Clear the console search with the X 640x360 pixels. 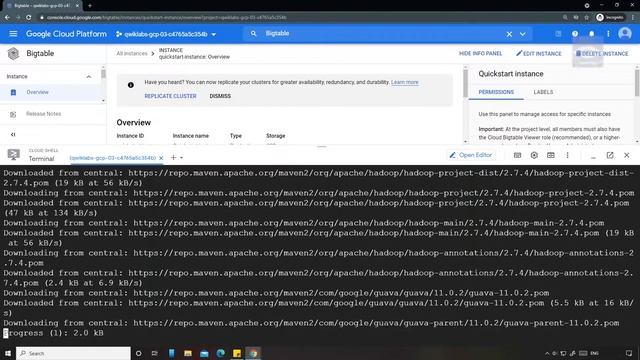pyautogui.click(x=509, y=34)
